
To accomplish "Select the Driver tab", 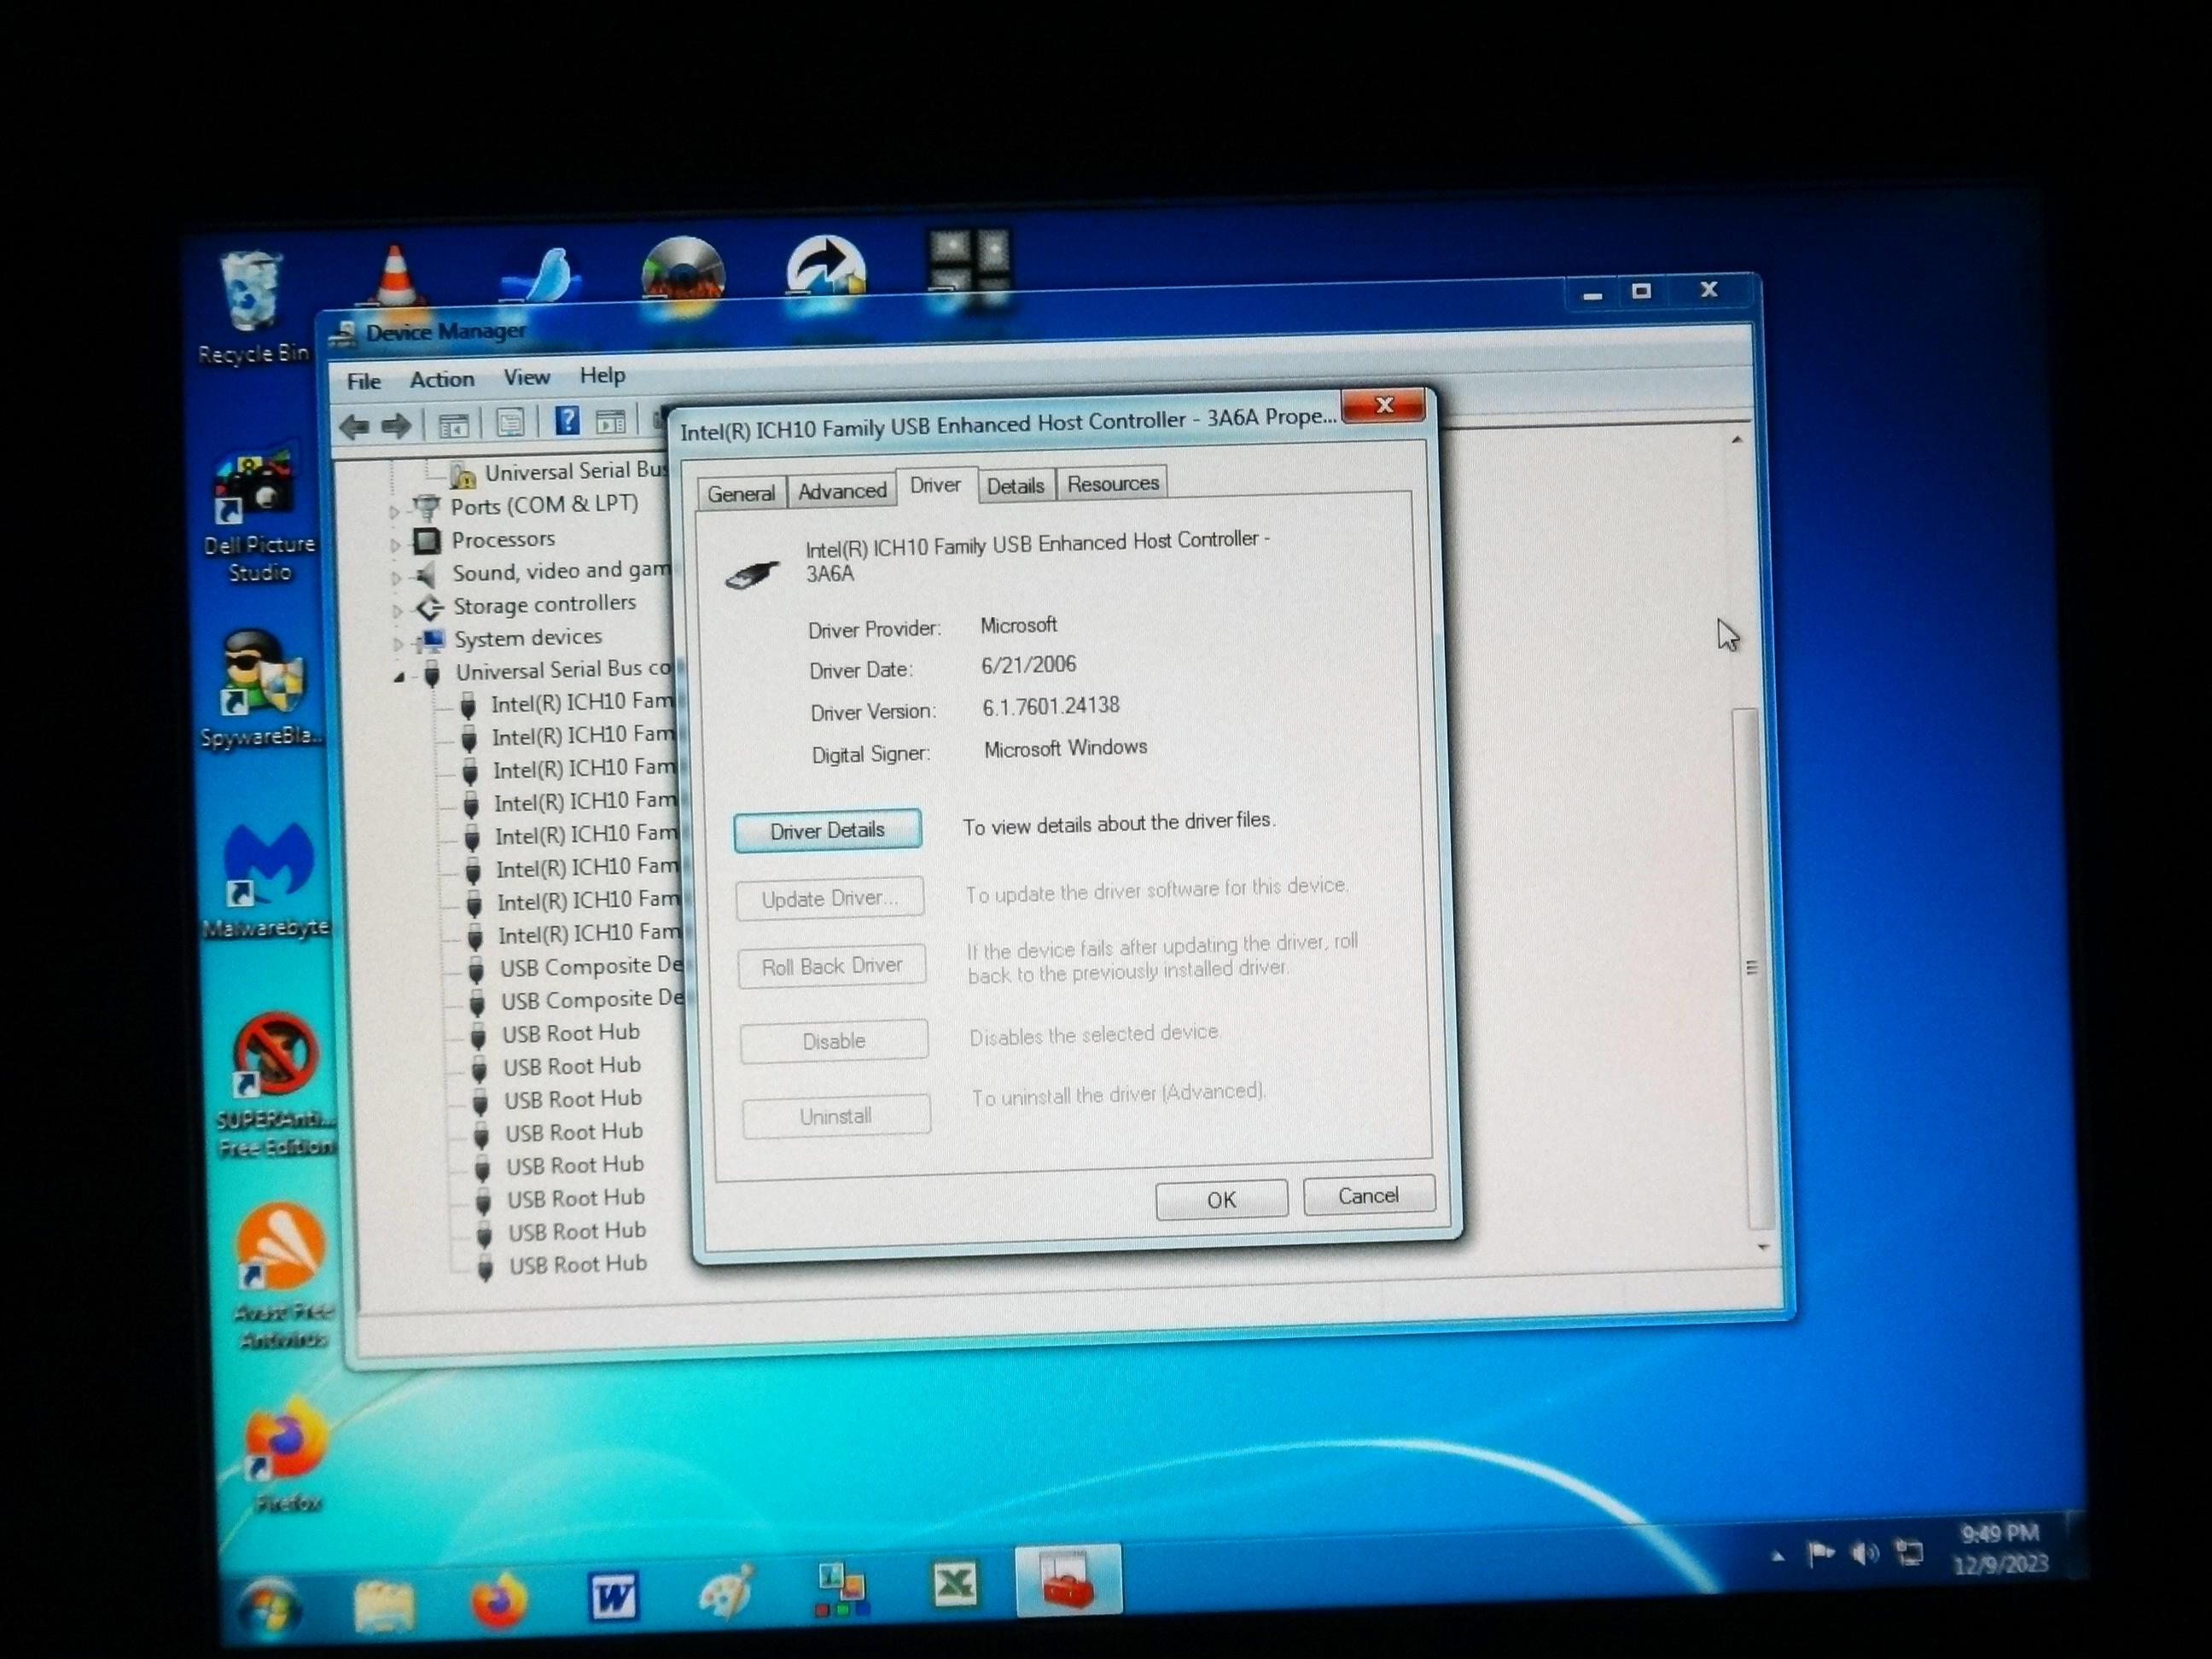I will 935,485.
